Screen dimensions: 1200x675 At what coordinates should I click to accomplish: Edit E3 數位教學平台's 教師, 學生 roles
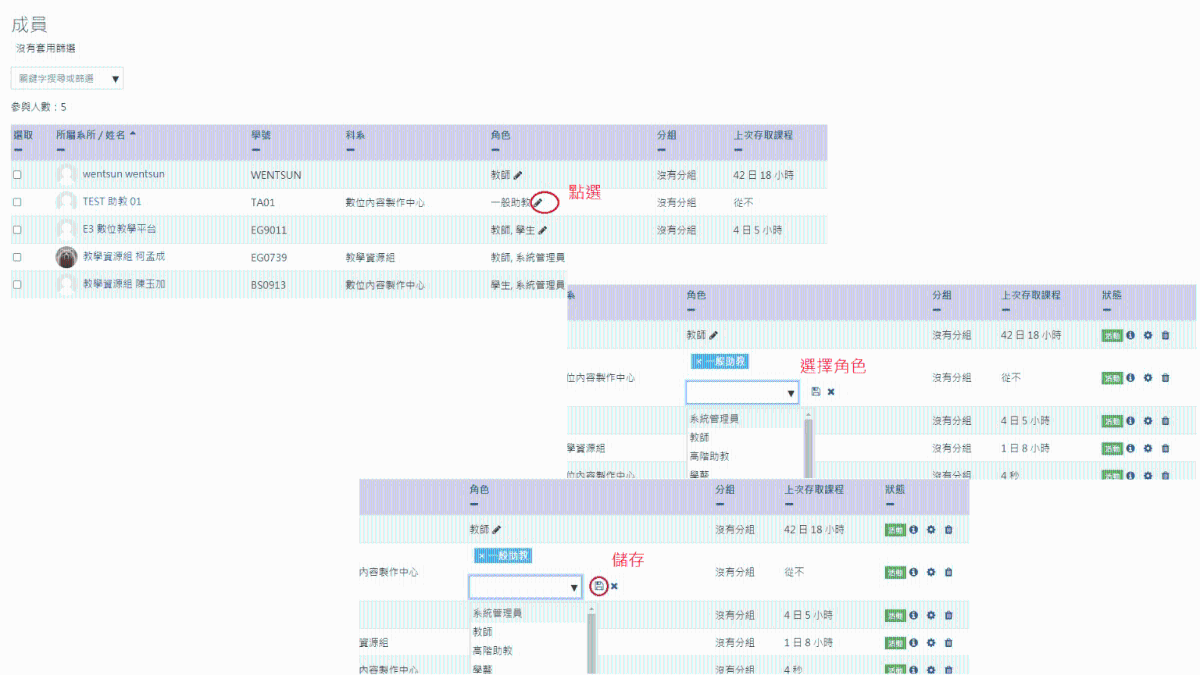click(x=543, y=230)
